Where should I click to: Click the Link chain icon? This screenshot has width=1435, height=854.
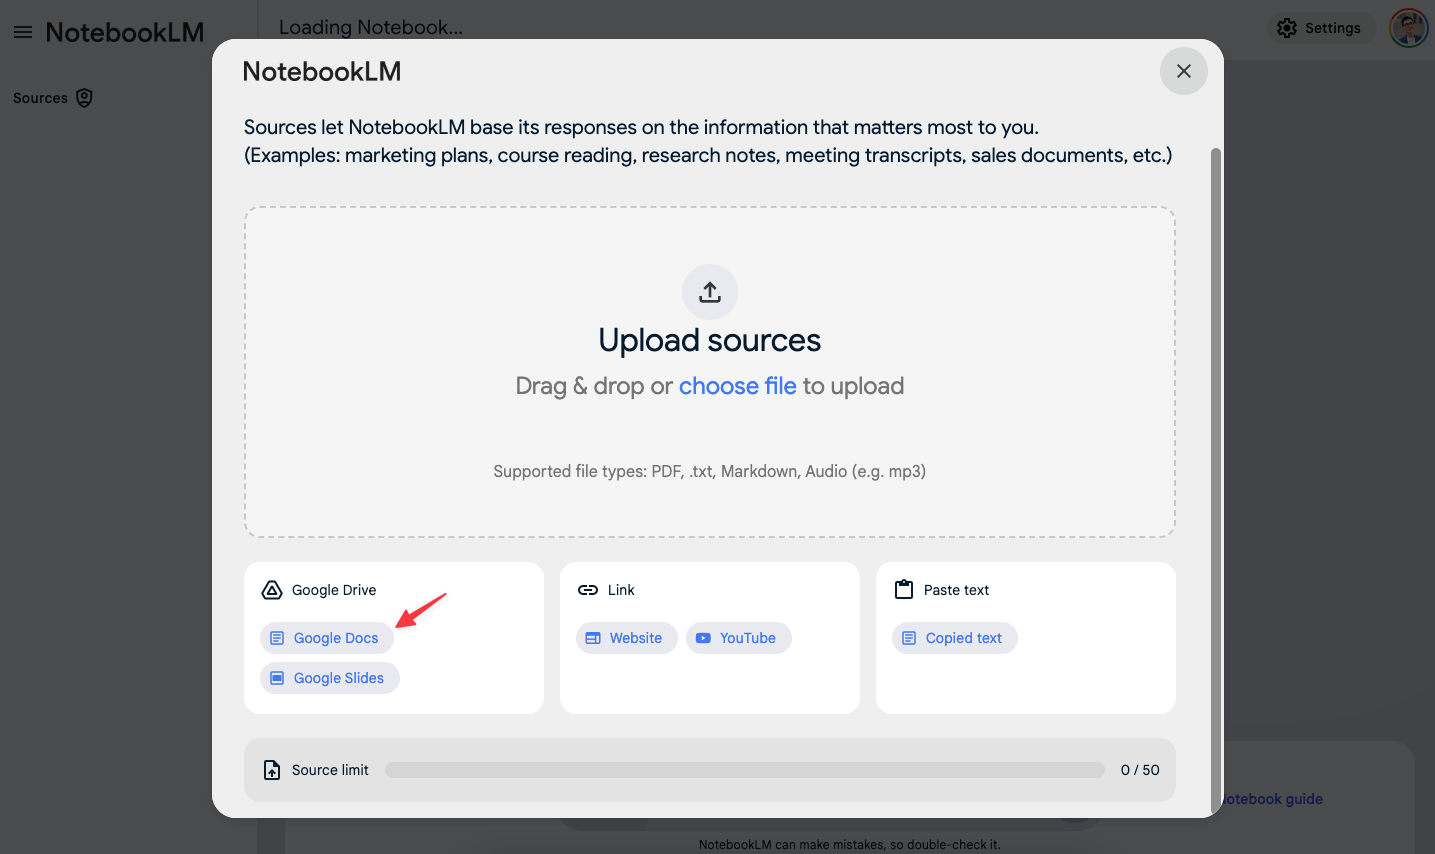click(x=588, y=590)
